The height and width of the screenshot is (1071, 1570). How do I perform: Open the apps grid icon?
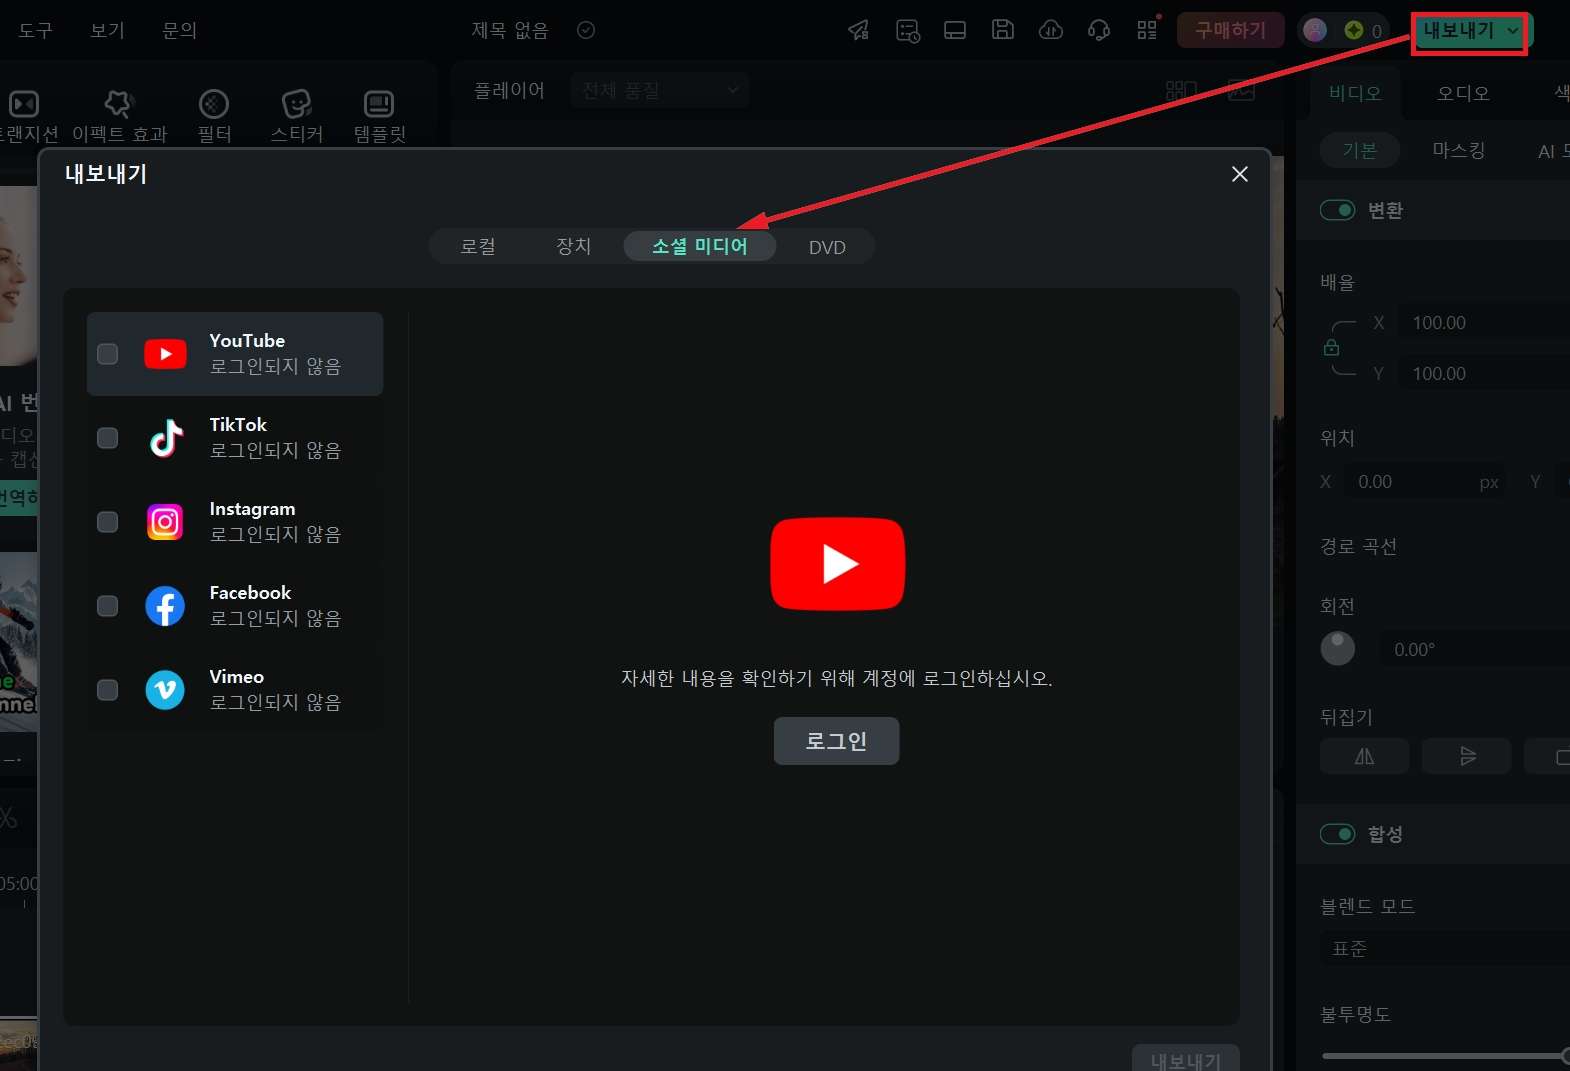click(x=1147, y=30)
